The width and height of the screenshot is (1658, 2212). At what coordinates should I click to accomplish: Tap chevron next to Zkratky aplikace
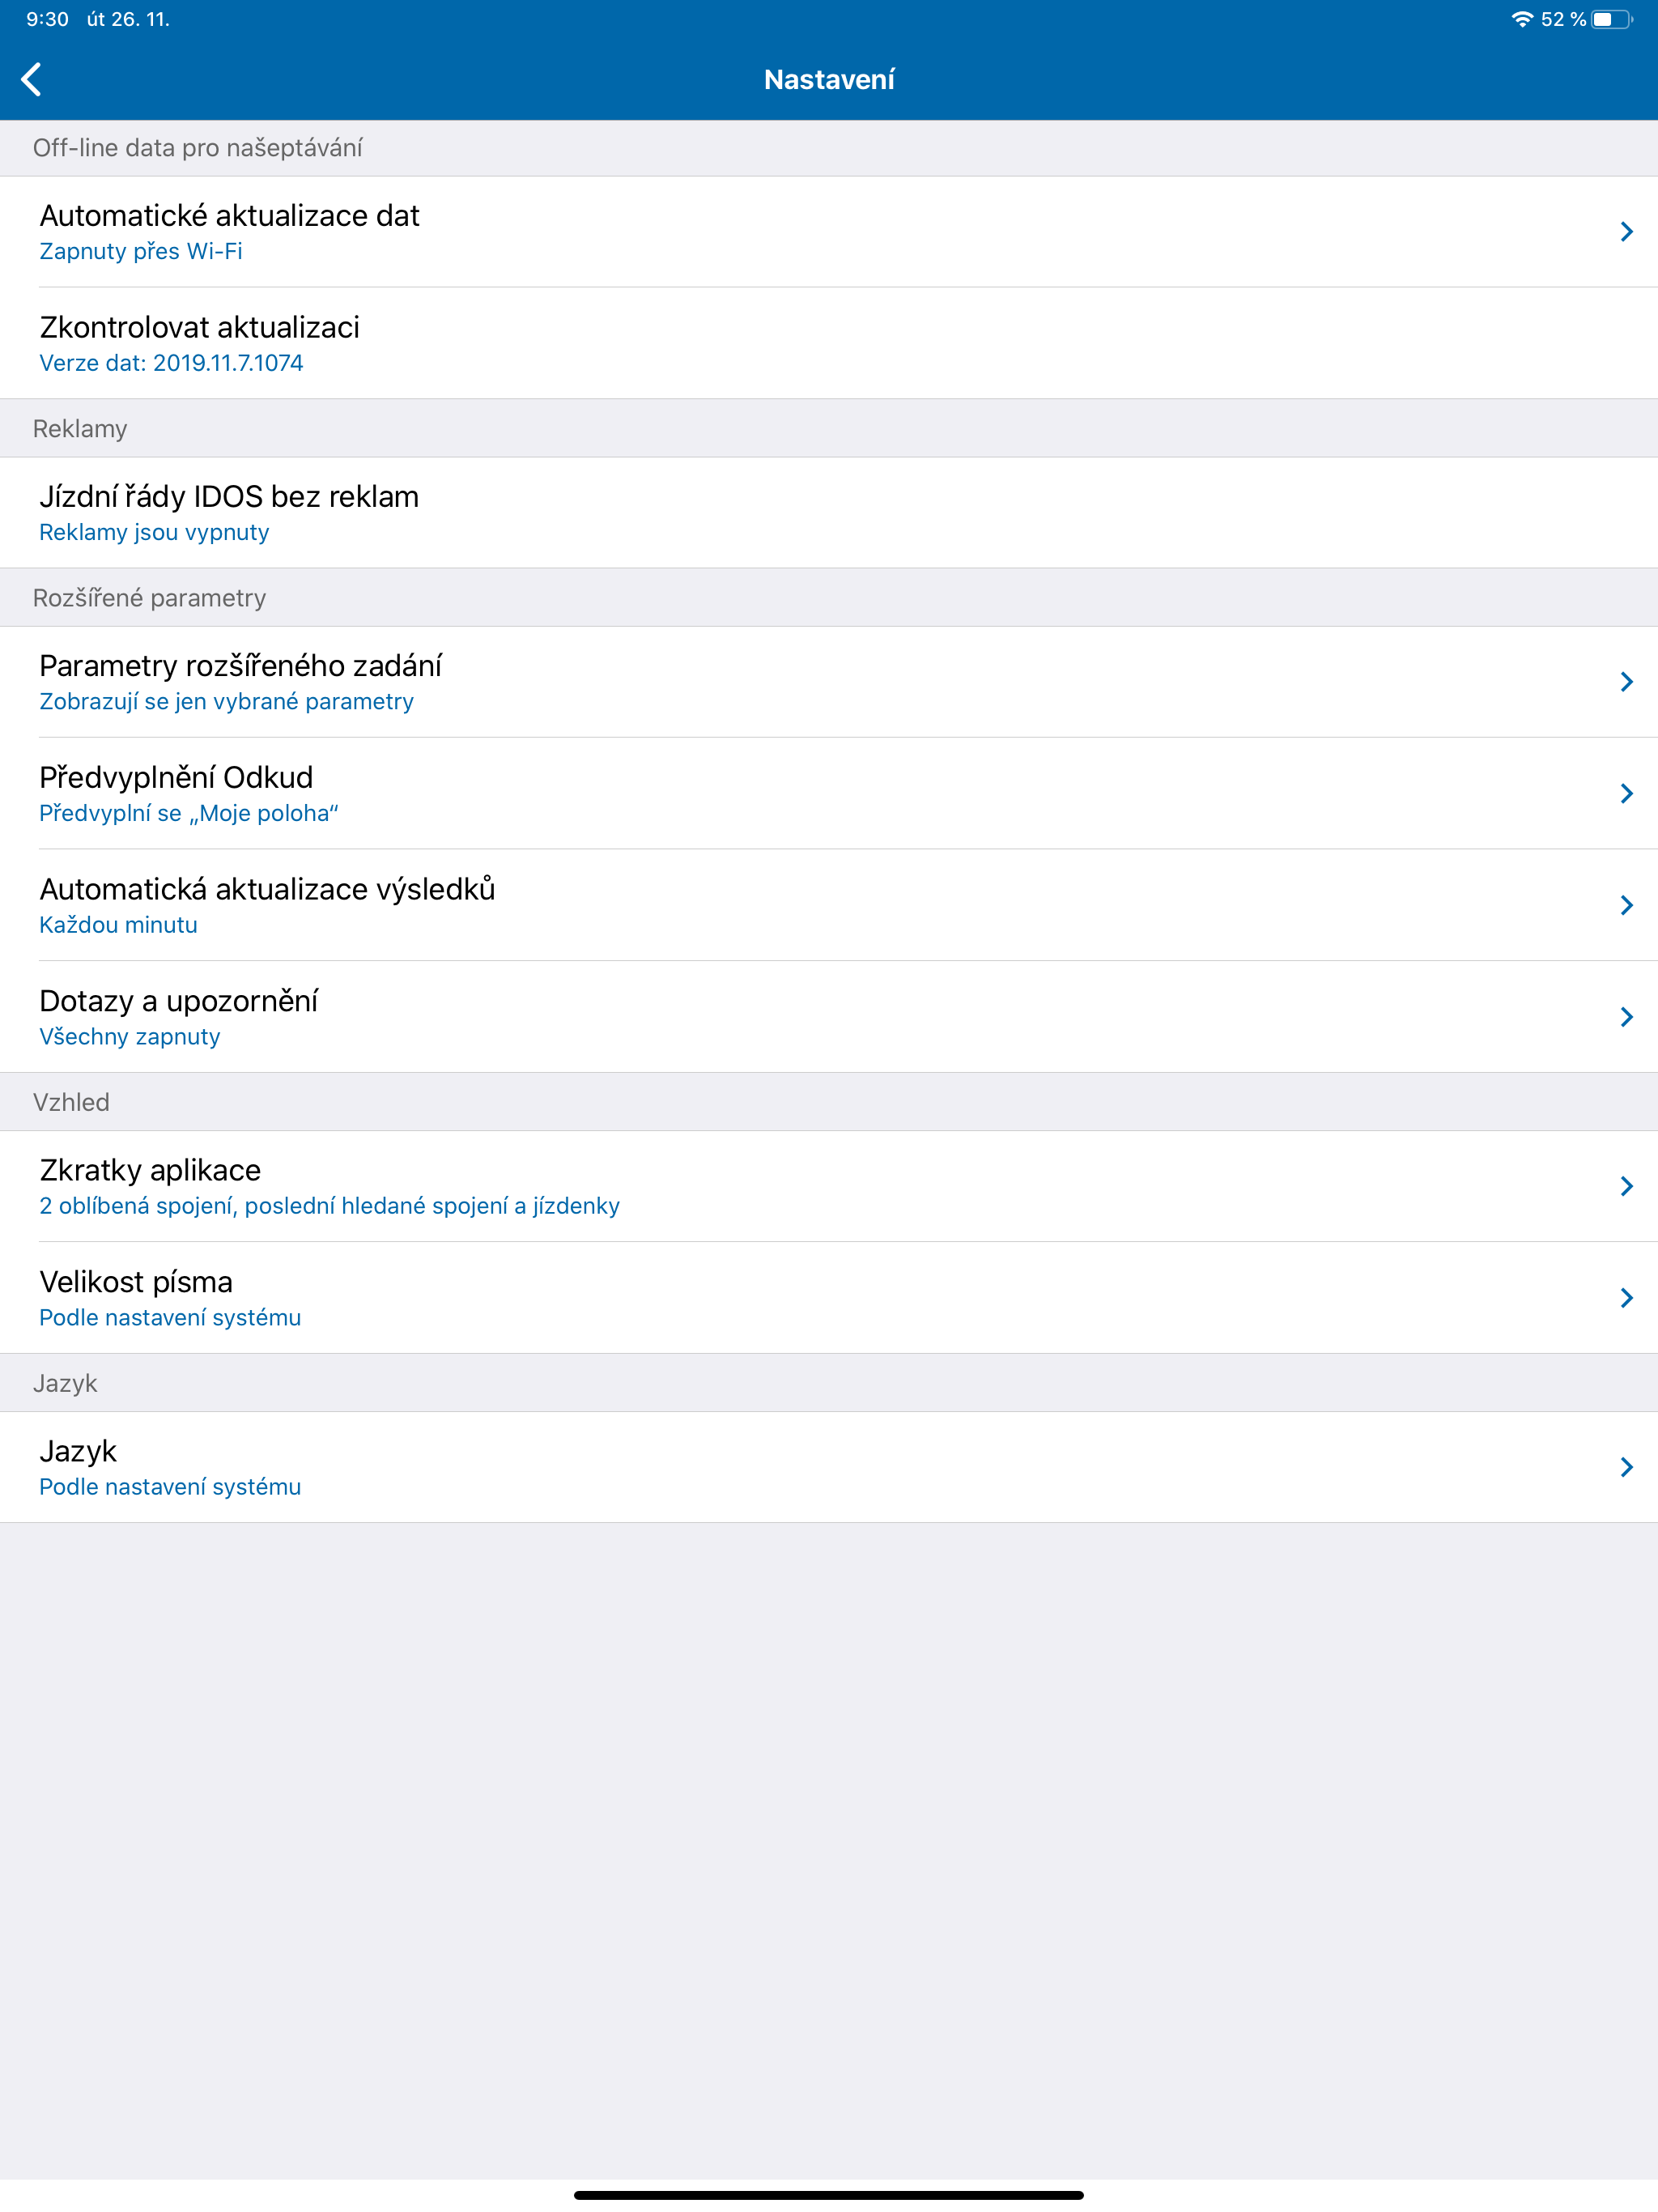1626,1186
